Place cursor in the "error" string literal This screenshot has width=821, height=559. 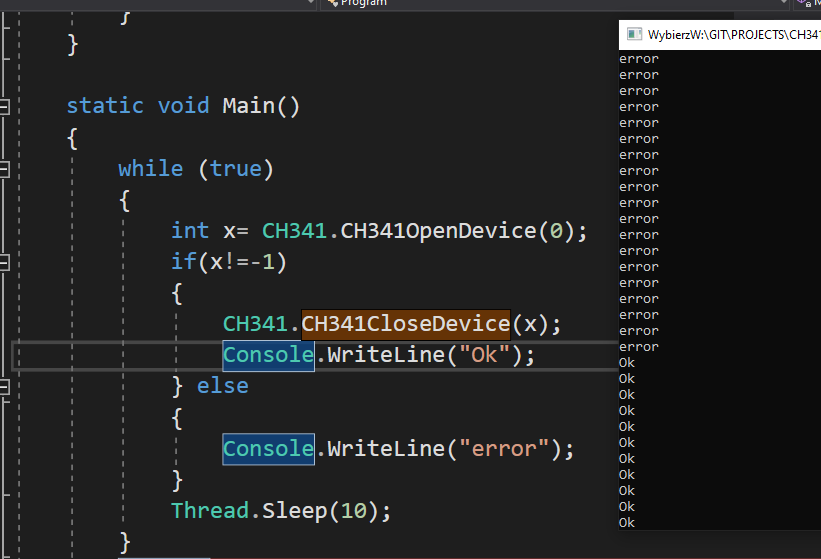(504, 449)
